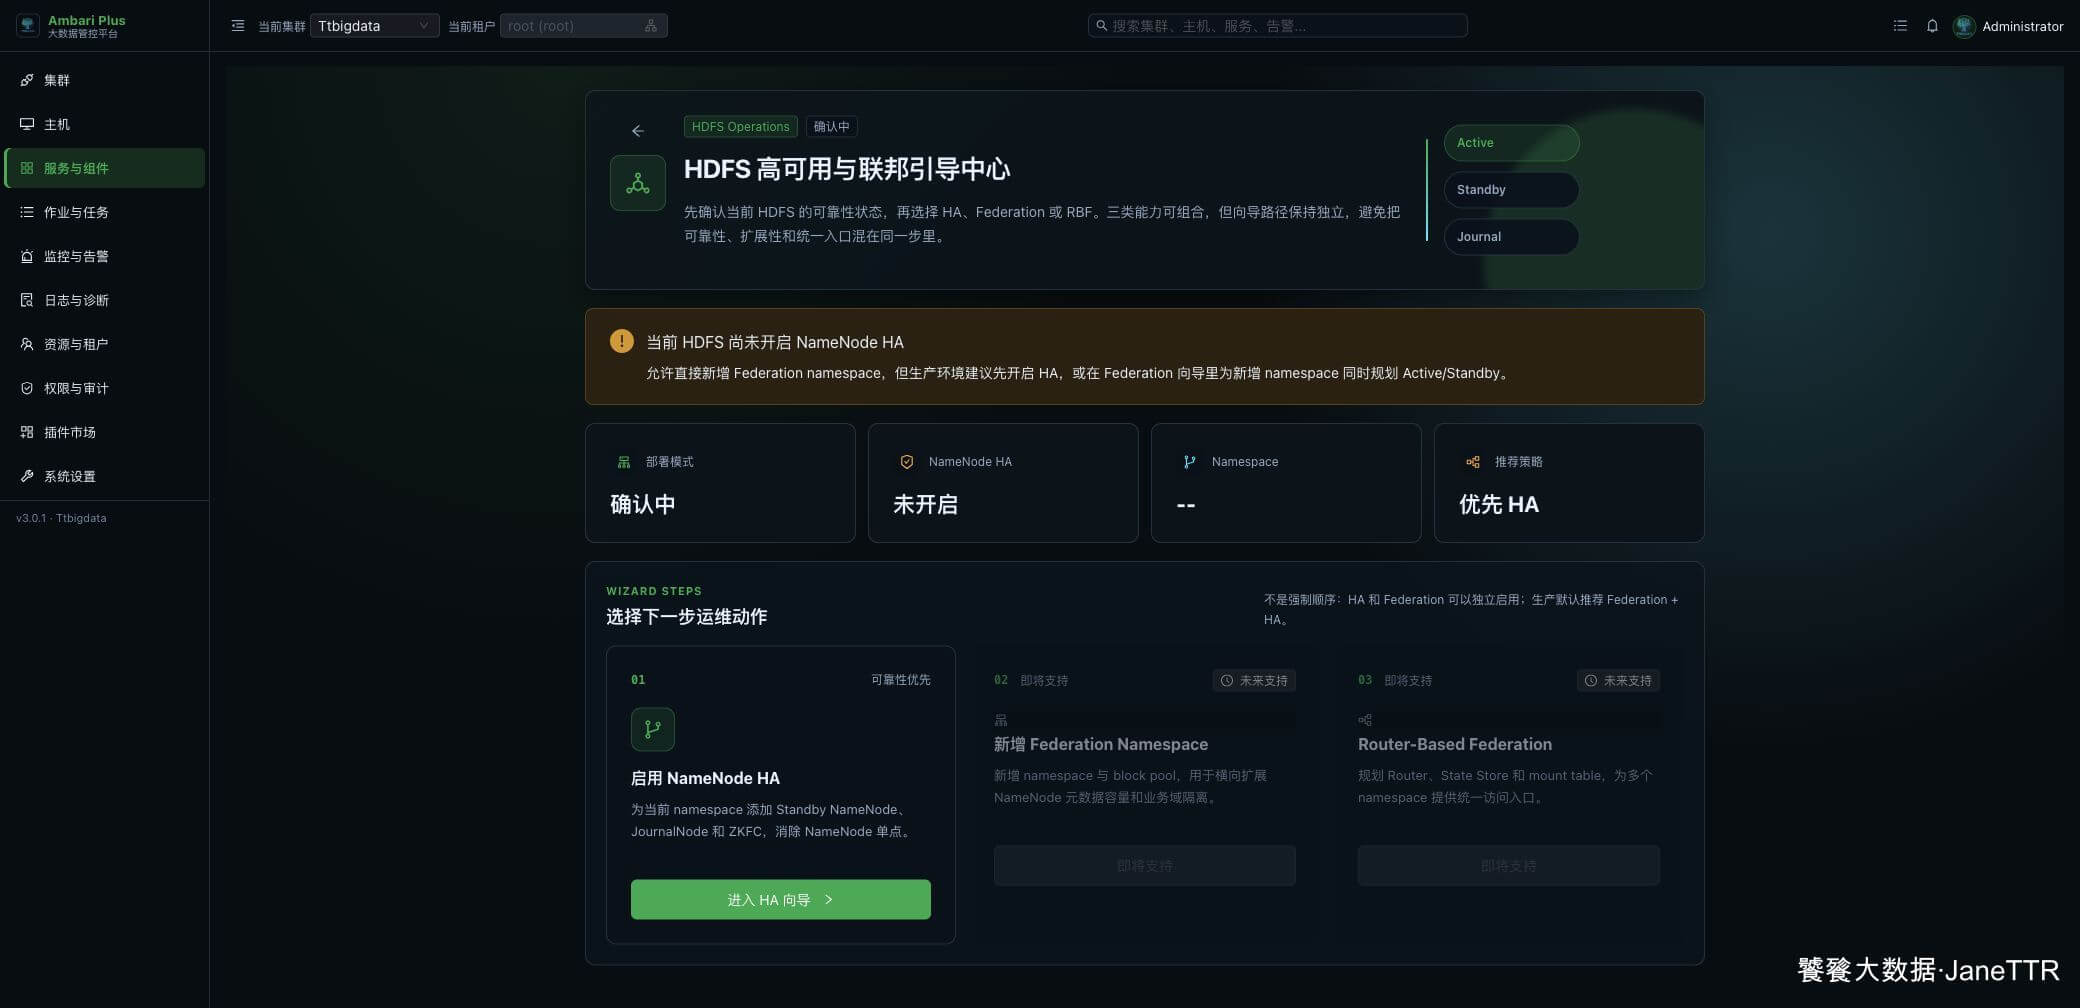Go to 集群 in the sidebar
This screenshot has width=2080, height=1008.
coord(105,80)
